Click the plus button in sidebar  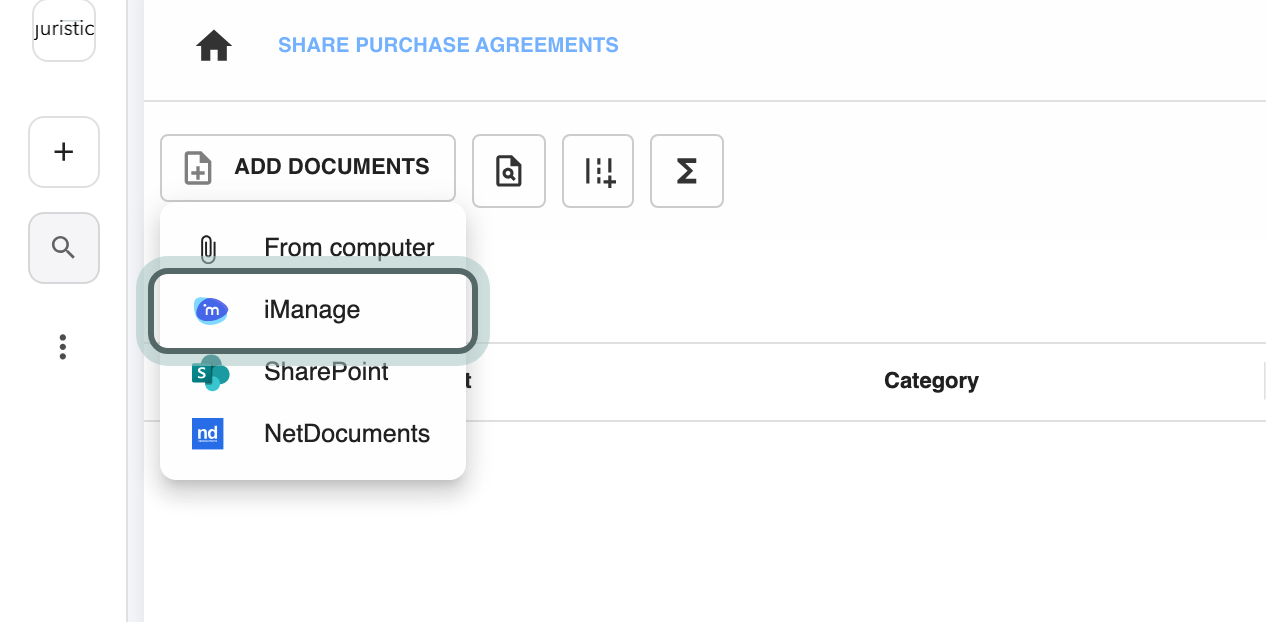click(64, 152)
